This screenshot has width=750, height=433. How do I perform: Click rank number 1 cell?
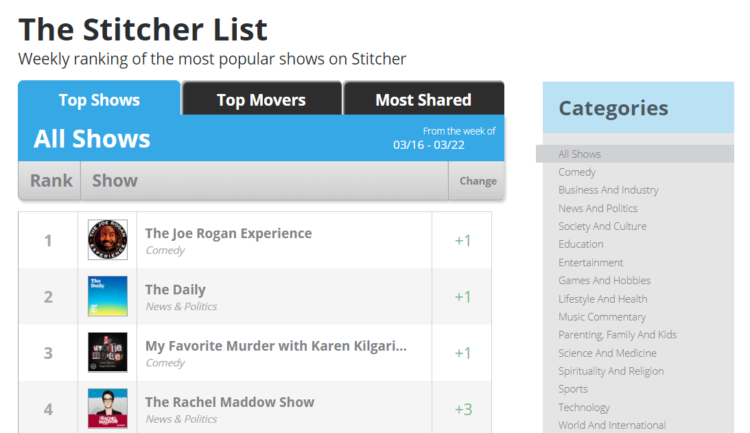[x=48, y=240]
